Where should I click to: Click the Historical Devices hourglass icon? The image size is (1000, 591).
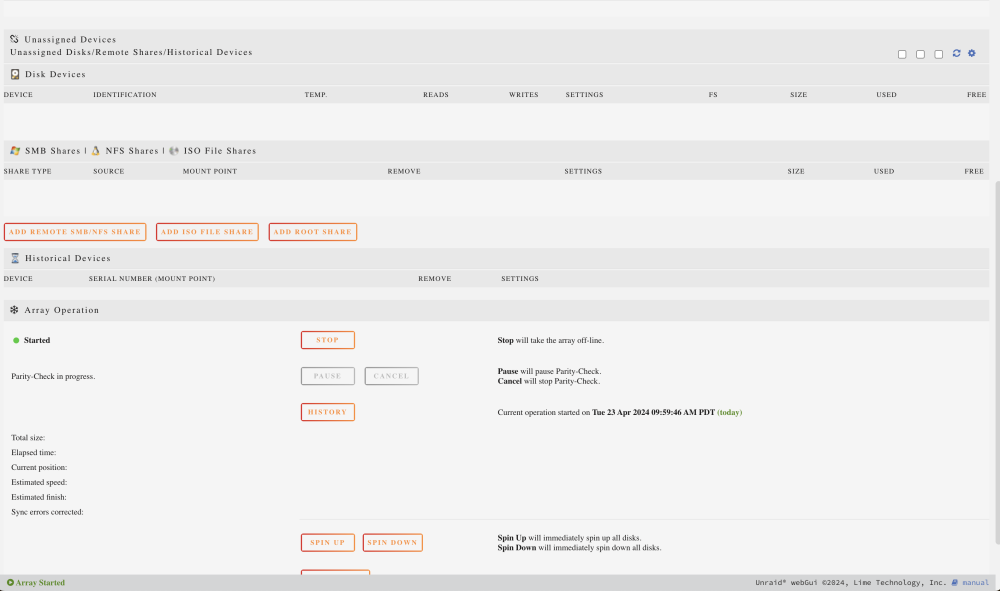(x=15, y=258)
